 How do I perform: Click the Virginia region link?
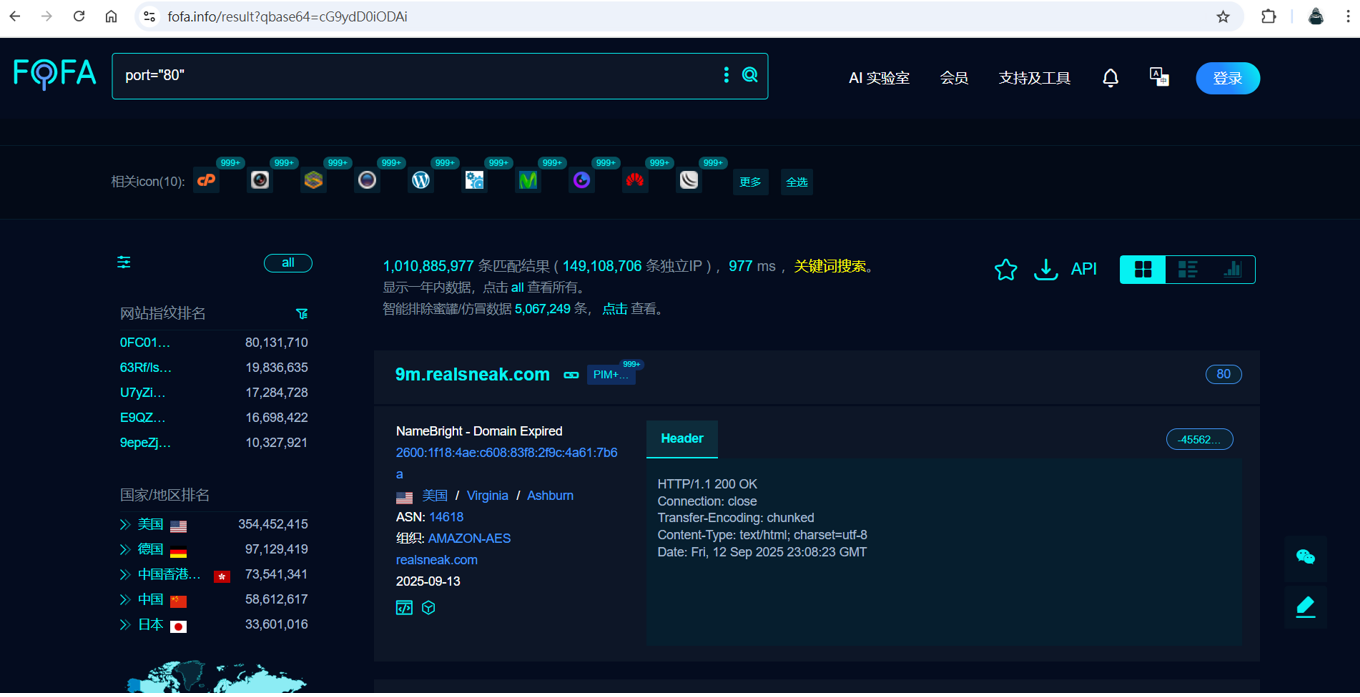pos(487,496)
